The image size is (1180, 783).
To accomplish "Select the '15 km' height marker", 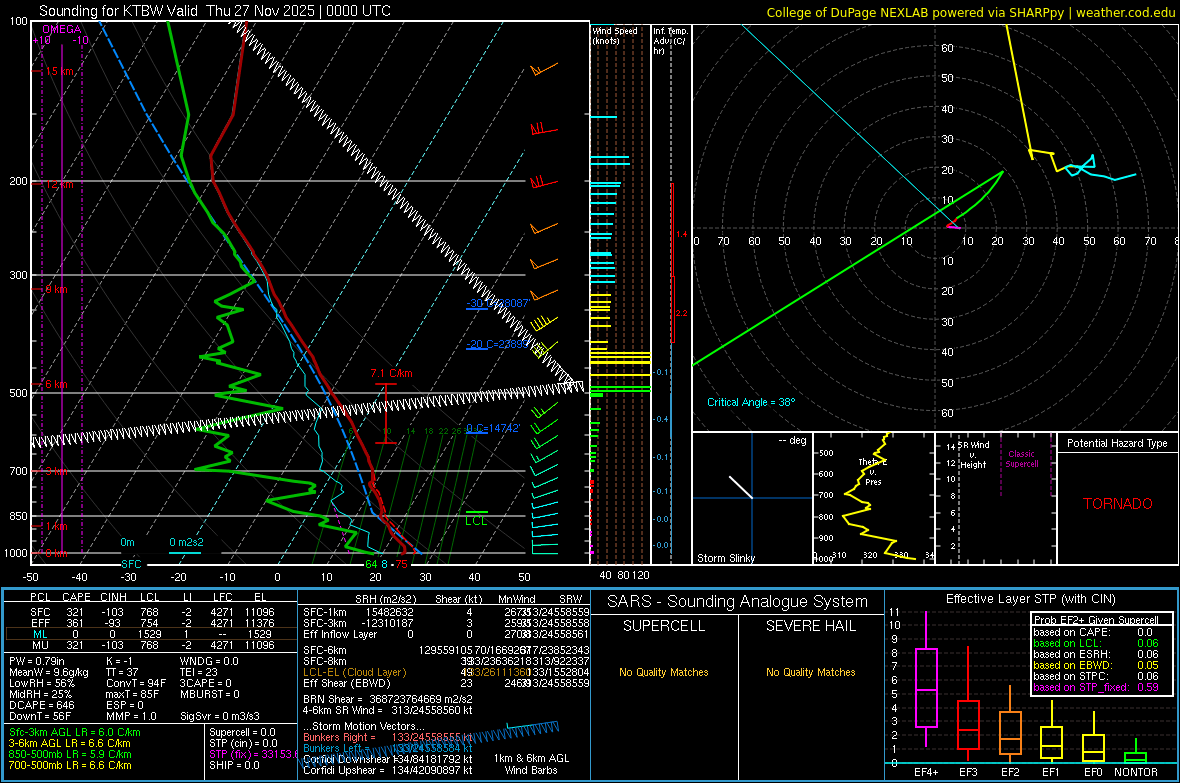I will 60,72.
